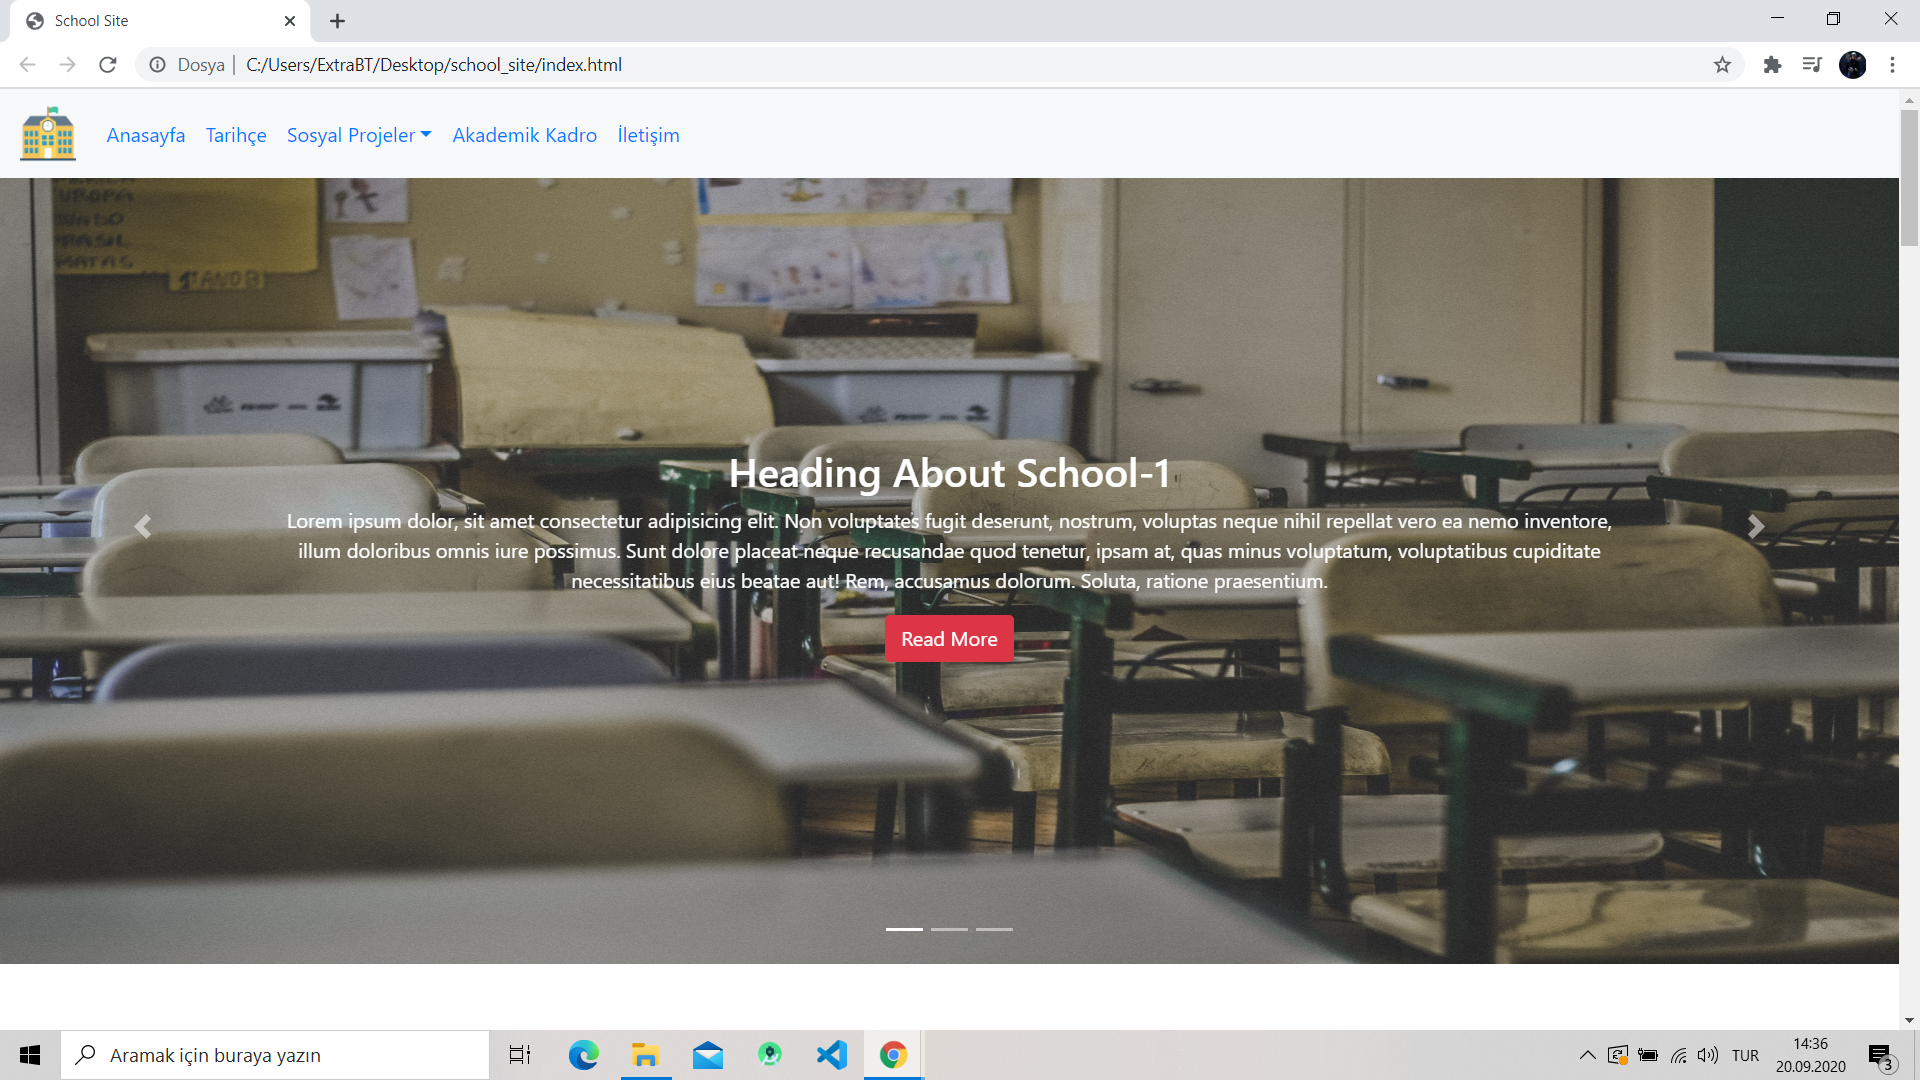Advance the carousel with the right arrow

click(1756, 527)
